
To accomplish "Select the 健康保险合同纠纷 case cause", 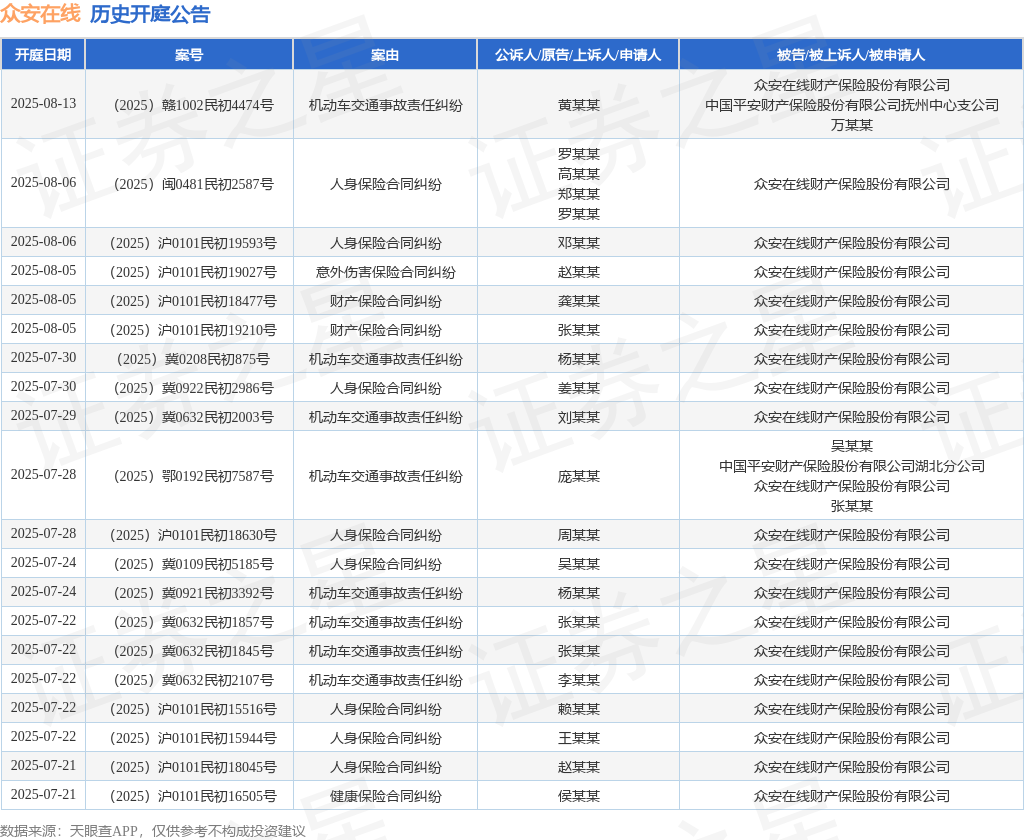I will click(x=385, y=796).
